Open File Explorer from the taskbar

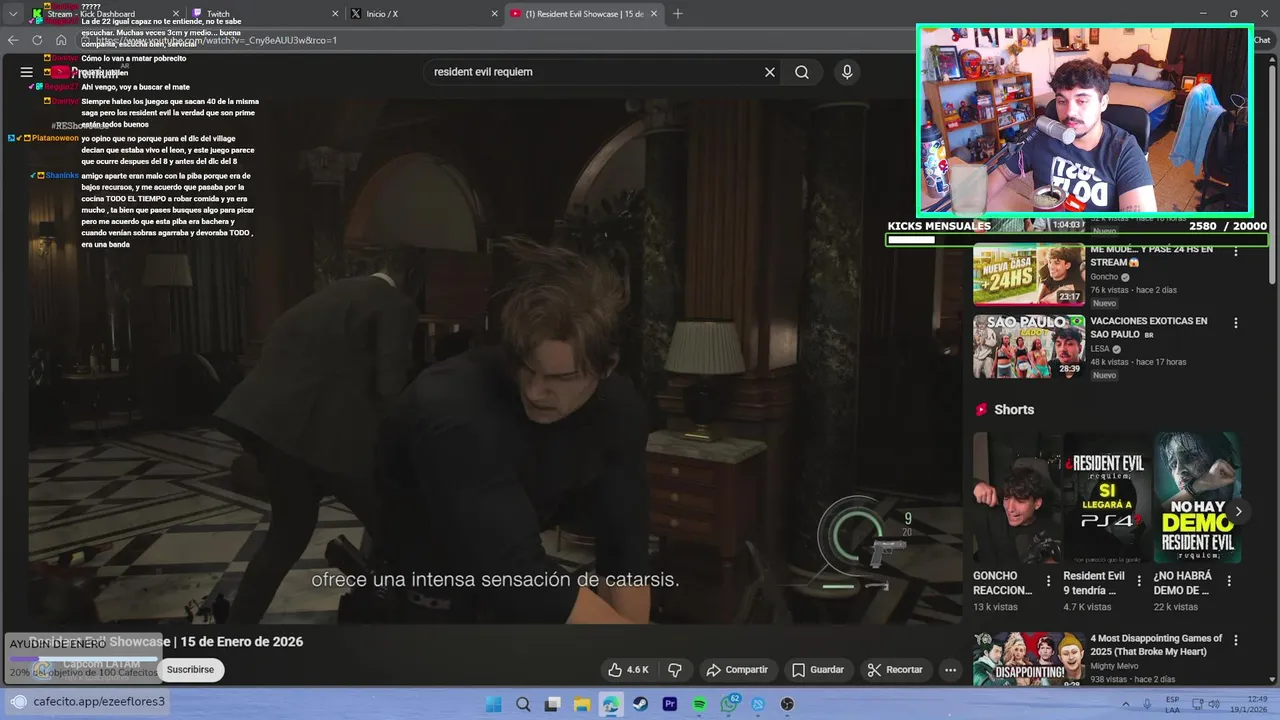pos(582,704)
